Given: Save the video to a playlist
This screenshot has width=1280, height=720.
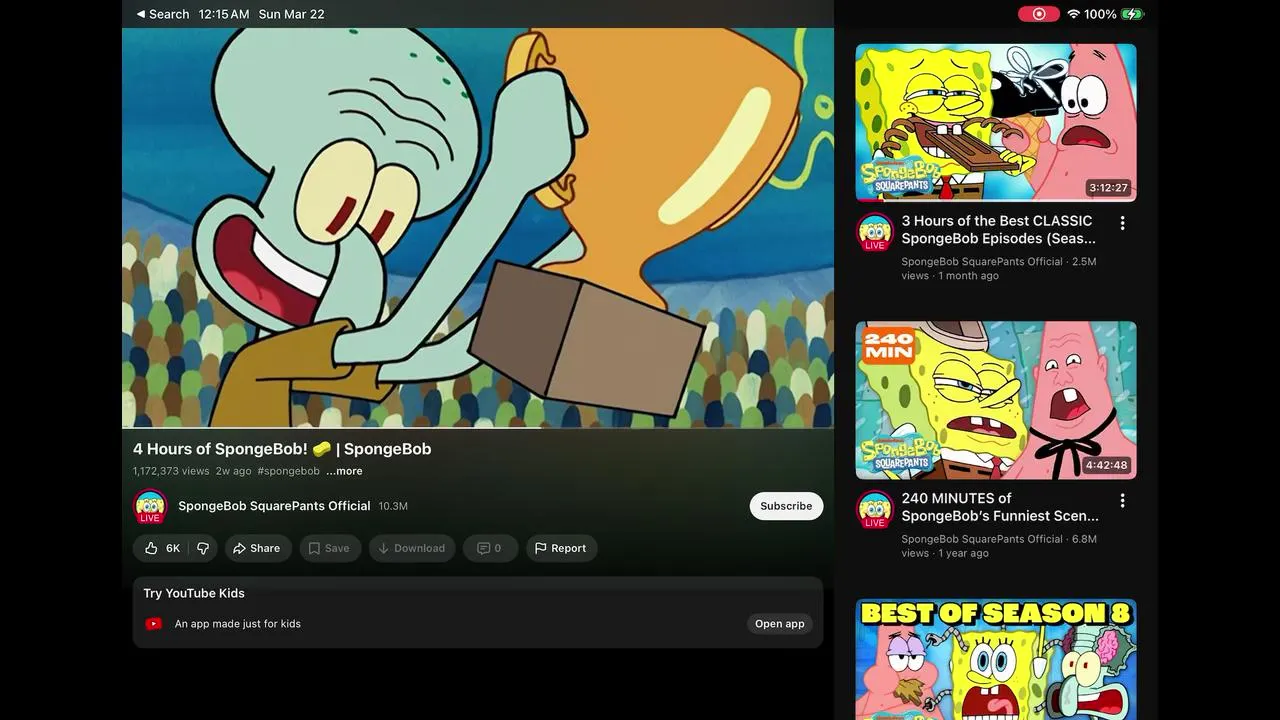Looking at the screenshot, I should click(x=330, y=548).
